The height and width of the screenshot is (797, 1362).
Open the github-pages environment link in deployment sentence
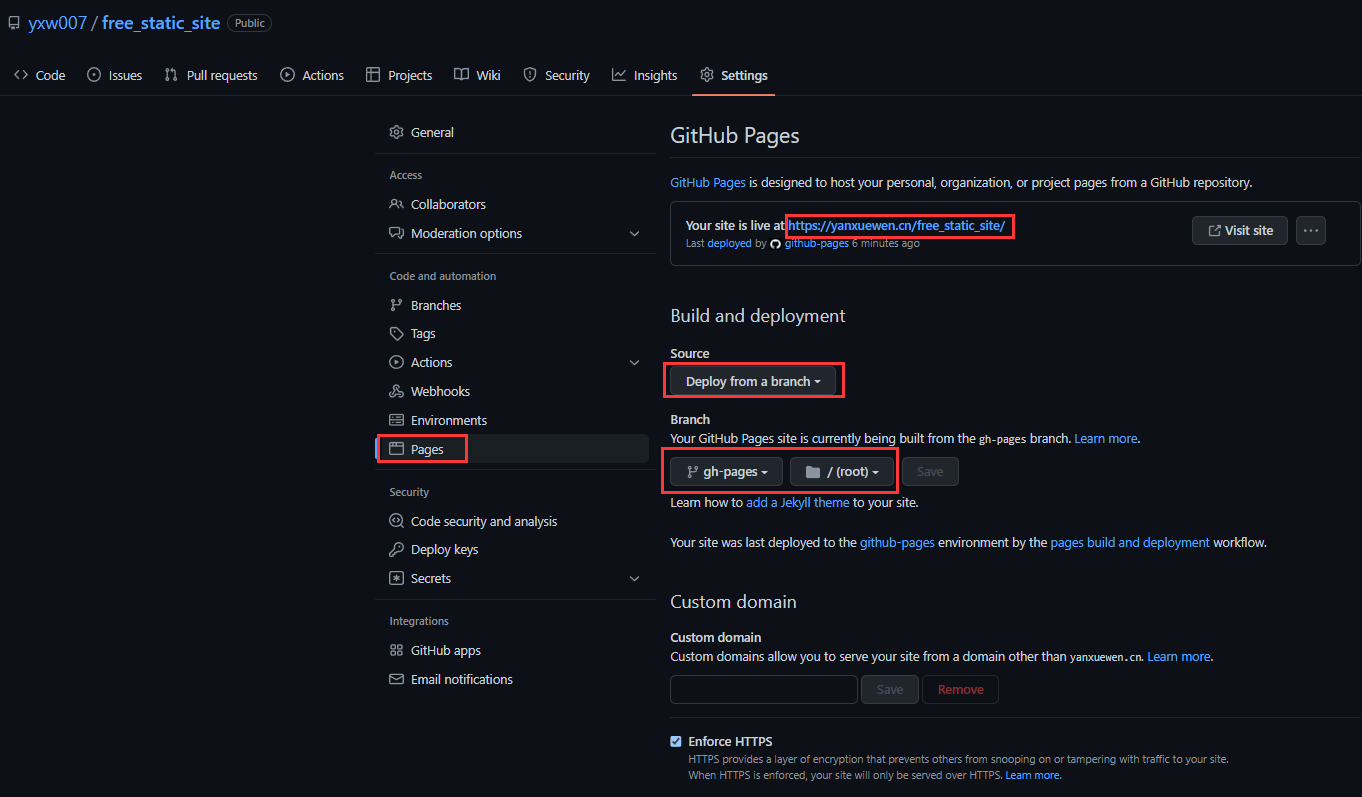[x=897, y=543]
